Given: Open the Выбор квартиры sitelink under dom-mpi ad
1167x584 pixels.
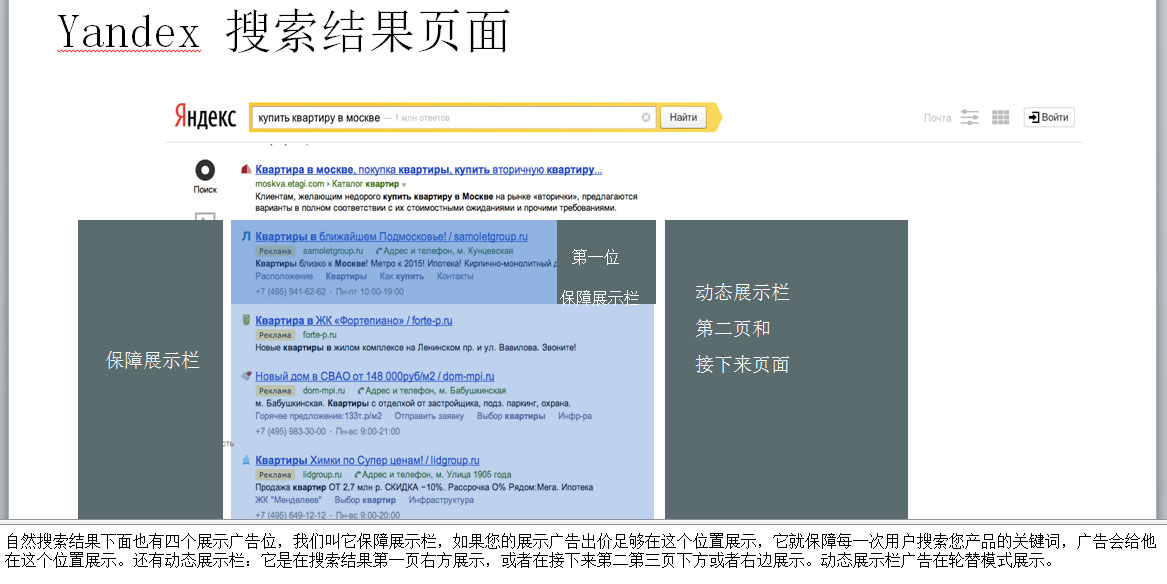Looking at the screenshot, I should (511, 416).
